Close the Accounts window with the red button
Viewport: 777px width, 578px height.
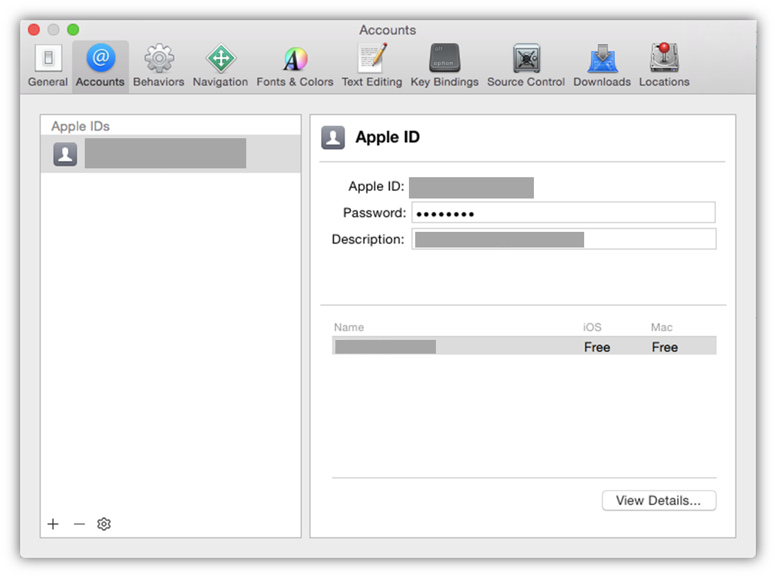click(34, 30)
